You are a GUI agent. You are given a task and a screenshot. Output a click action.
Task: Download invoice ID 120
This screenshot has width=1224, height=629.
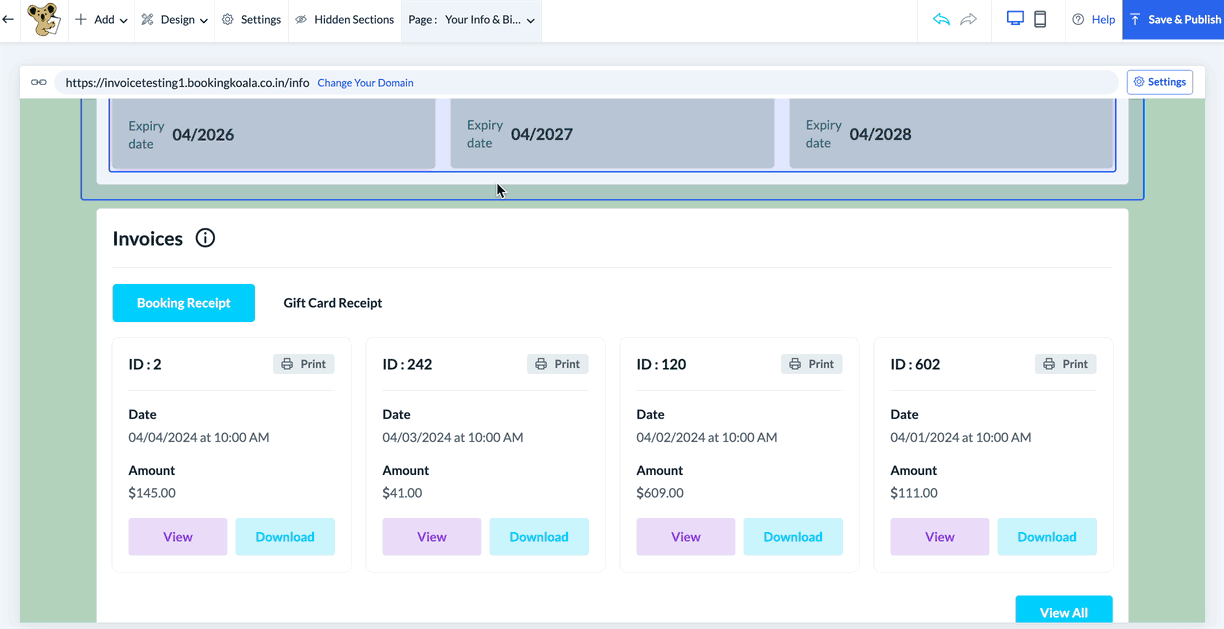pyautogui.click(x=793, y=537)
